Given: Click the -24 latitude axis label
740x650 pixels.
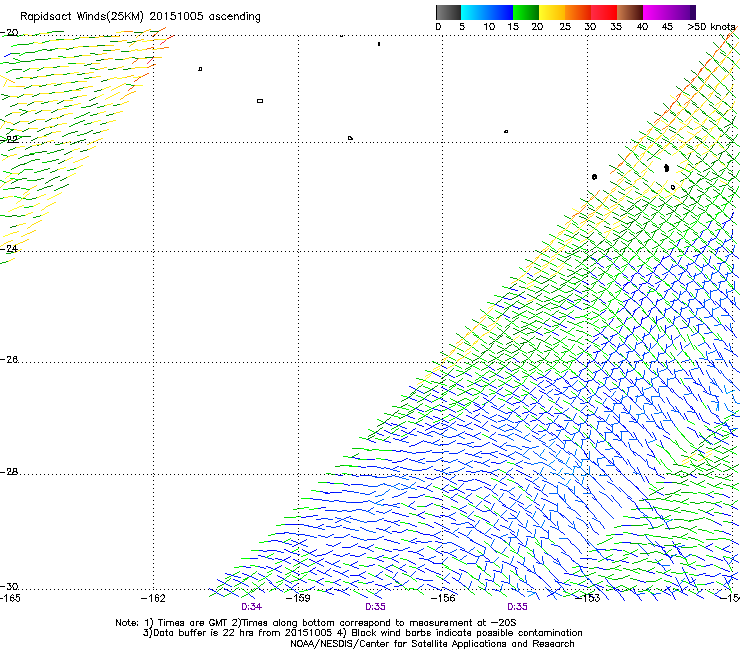Looking at the screenshot, I should 9,248.
